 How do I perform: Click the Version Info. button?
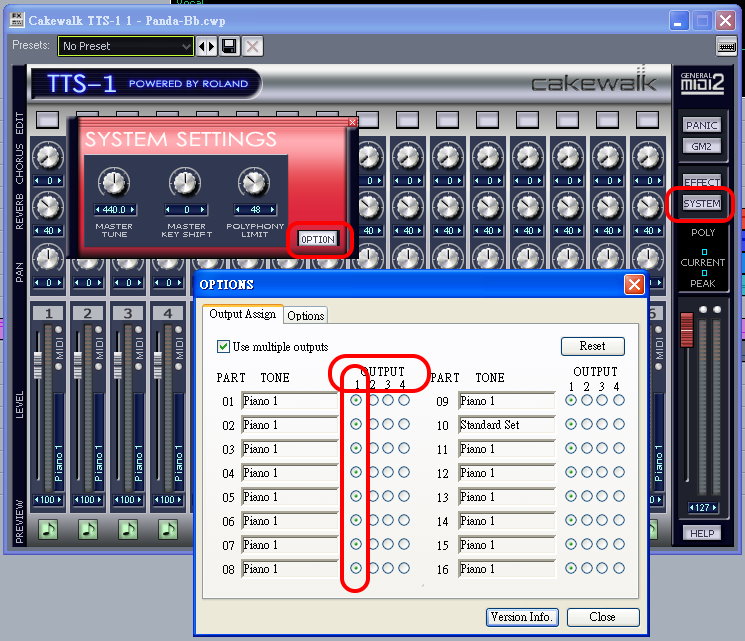point(521,616)
